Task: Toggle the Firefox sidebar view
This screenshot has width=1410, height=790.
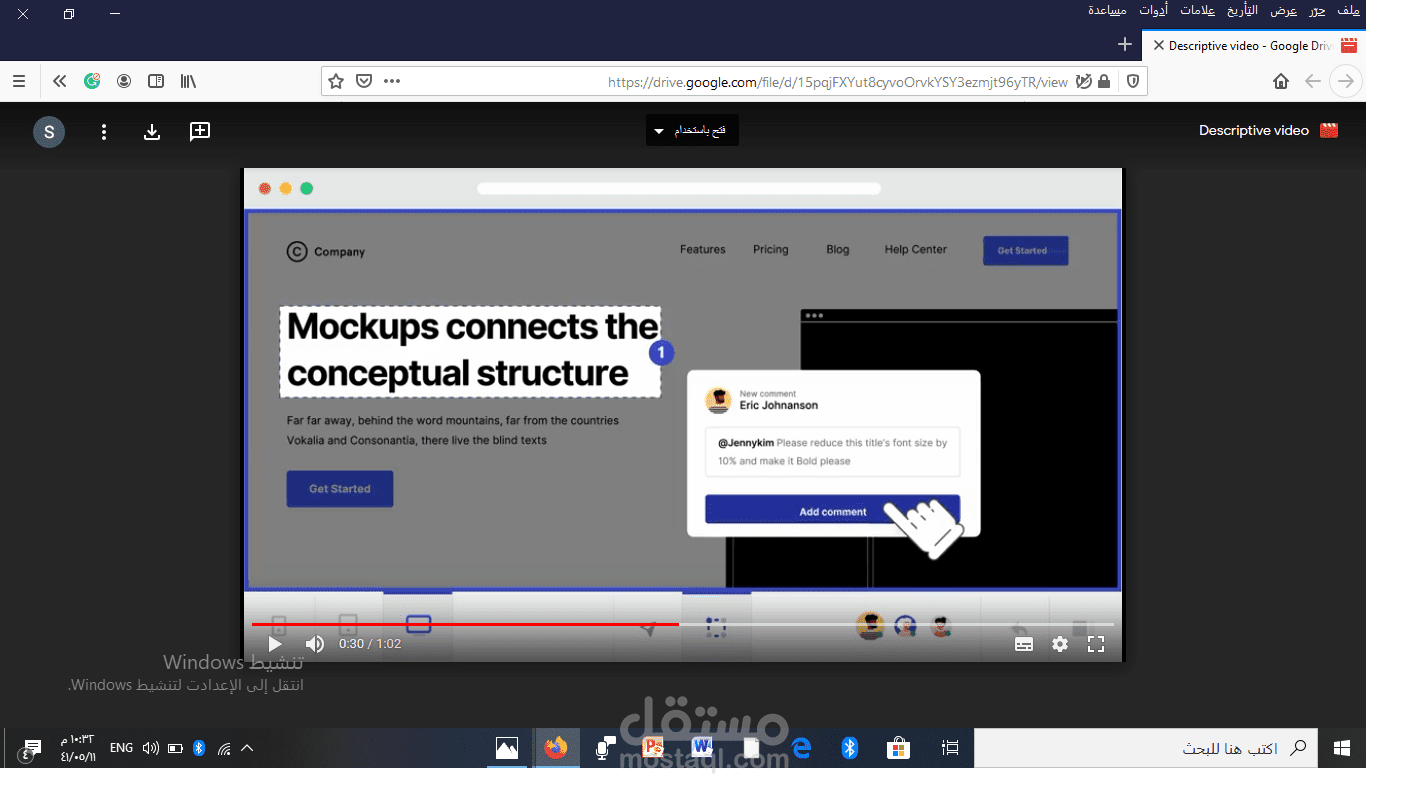Action: click(156, 81)
